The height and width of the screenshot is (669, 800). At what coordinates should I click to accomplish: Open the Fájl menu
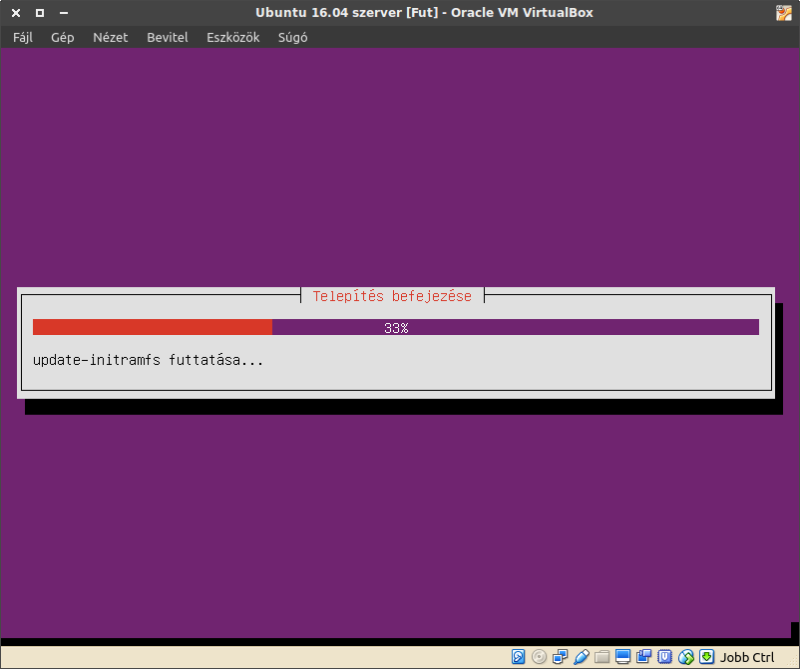pos(23,37)
